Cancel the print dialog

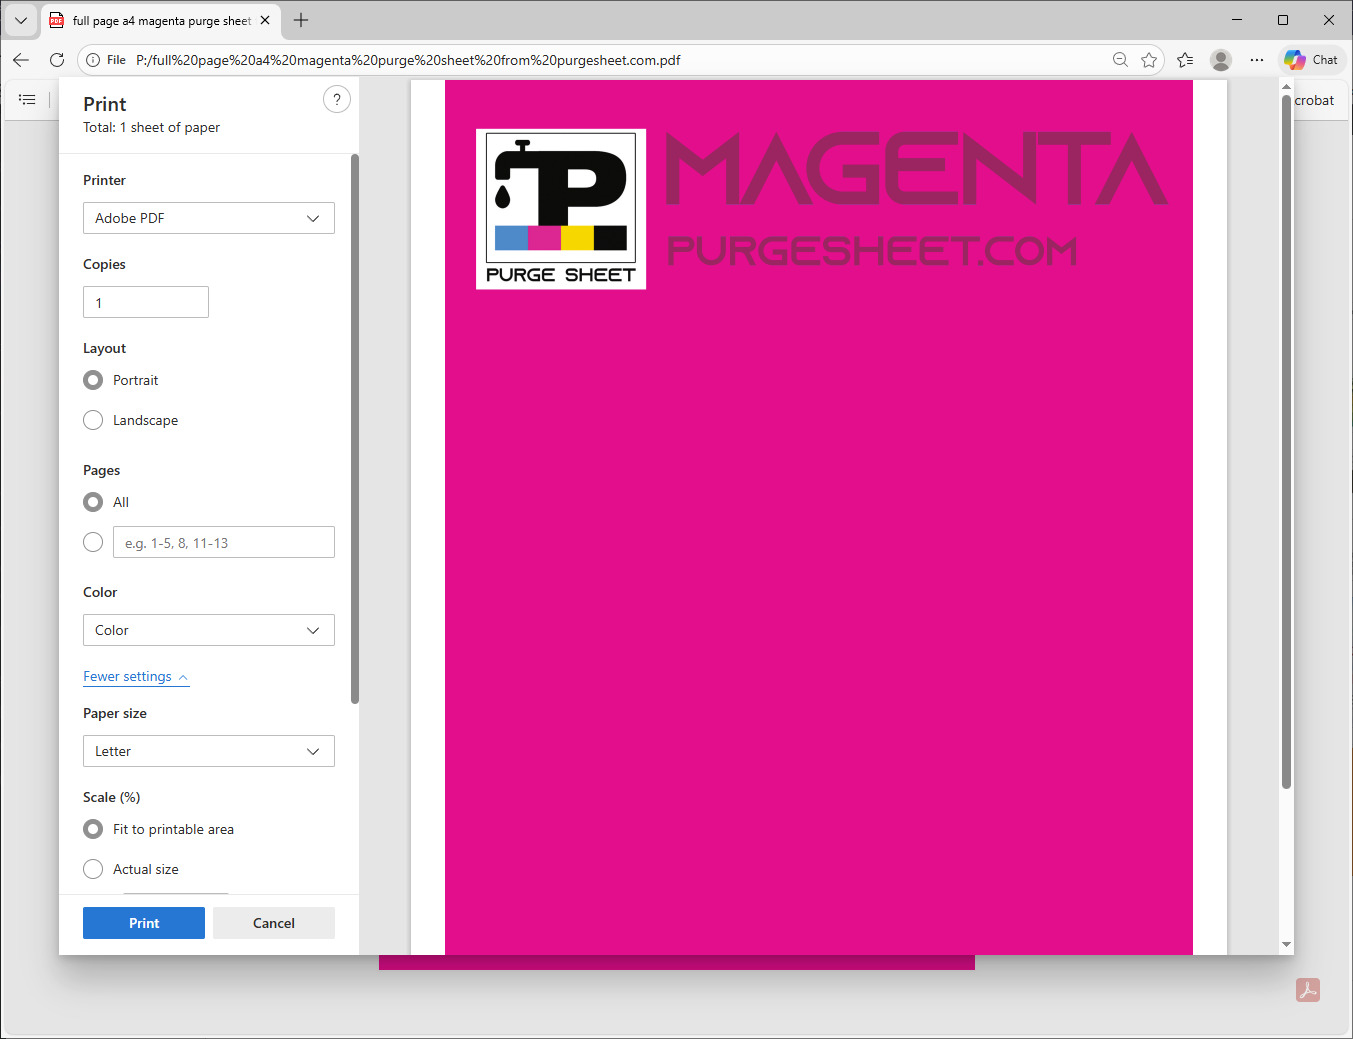coord(274,923)
